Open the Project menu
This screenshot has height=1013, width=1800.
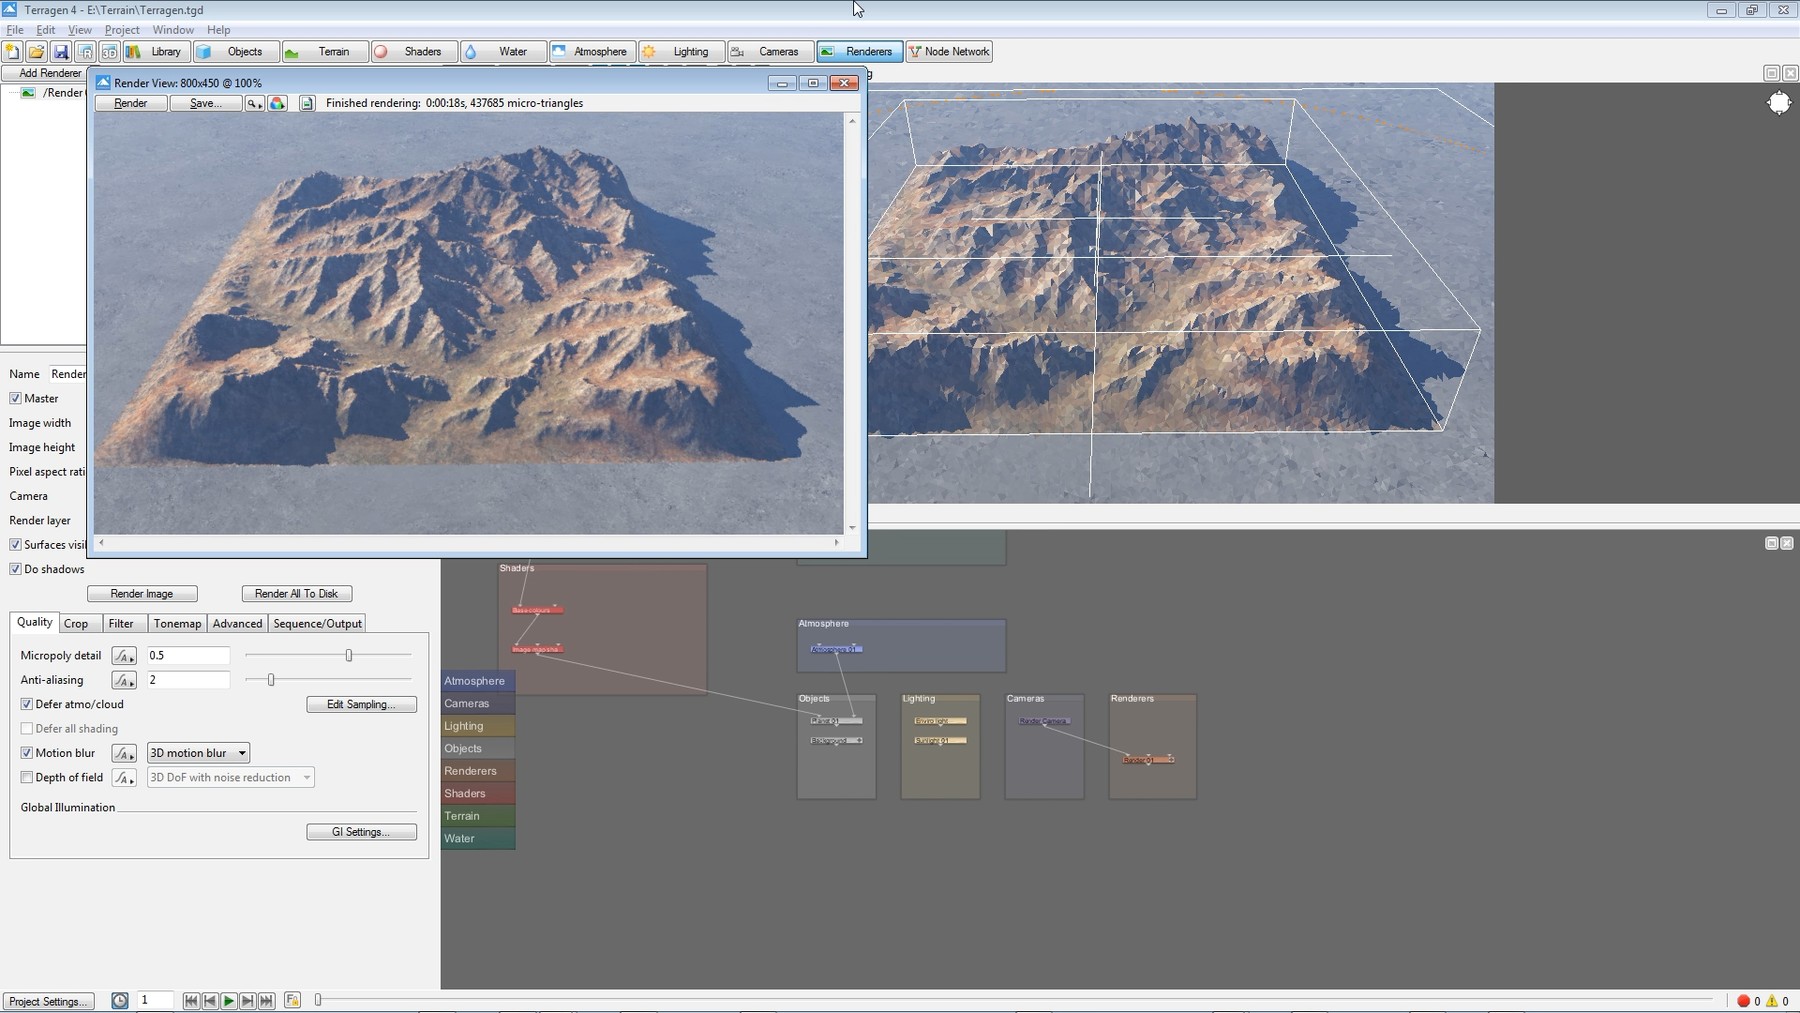tap(122, 29)
